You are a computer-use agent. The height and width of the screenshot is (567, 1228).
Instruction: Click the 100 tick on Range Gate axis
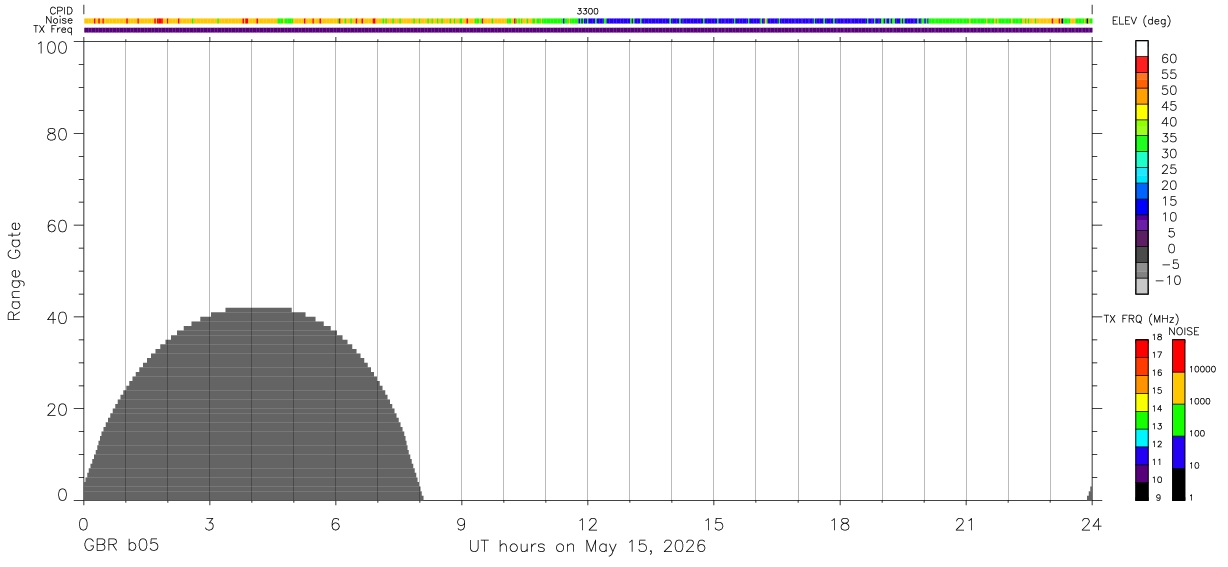click(x=50, y=46)
